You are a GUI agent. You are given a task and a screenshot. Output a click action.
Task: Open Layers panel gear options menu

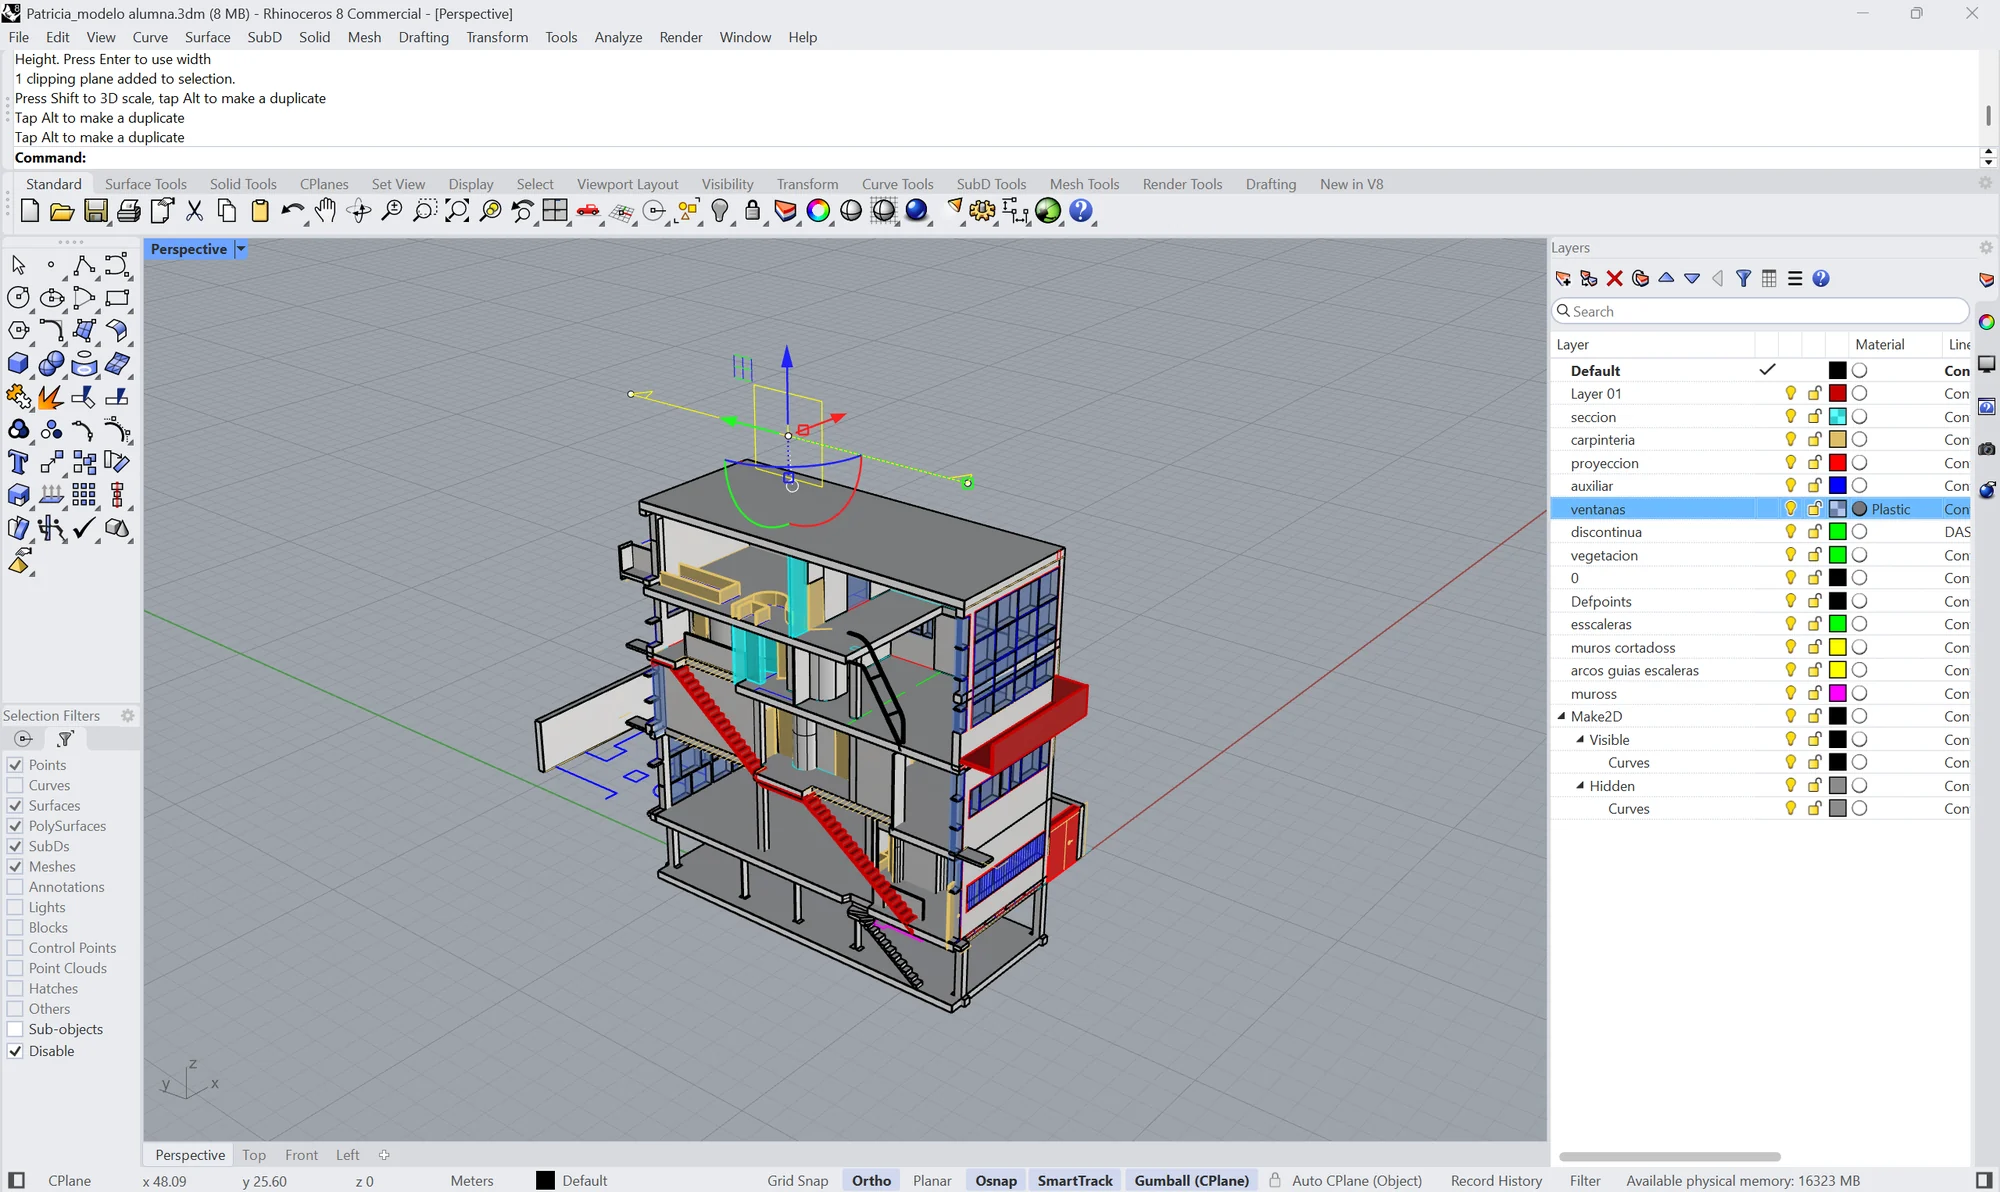(1986, 248)
